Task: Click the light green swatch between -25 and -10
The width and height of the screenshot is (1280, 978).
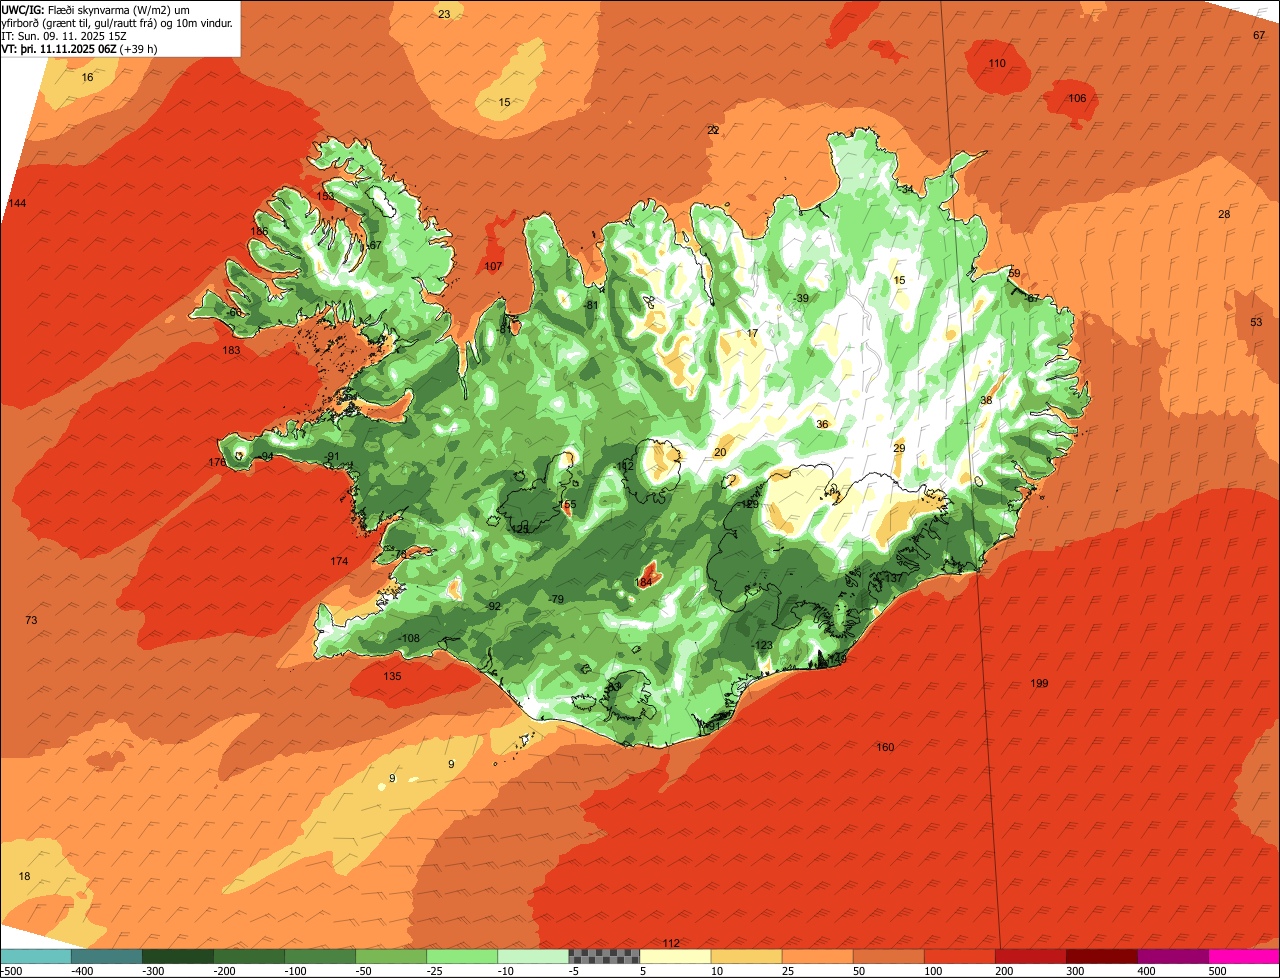Action: (462, 956)
